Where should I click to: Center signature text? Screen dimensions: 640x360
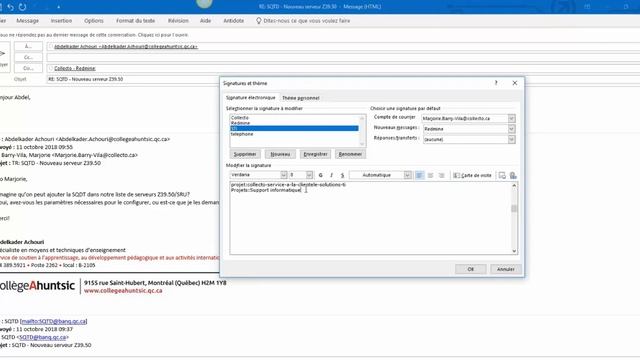pyautogui.click(x=430, y=175)
